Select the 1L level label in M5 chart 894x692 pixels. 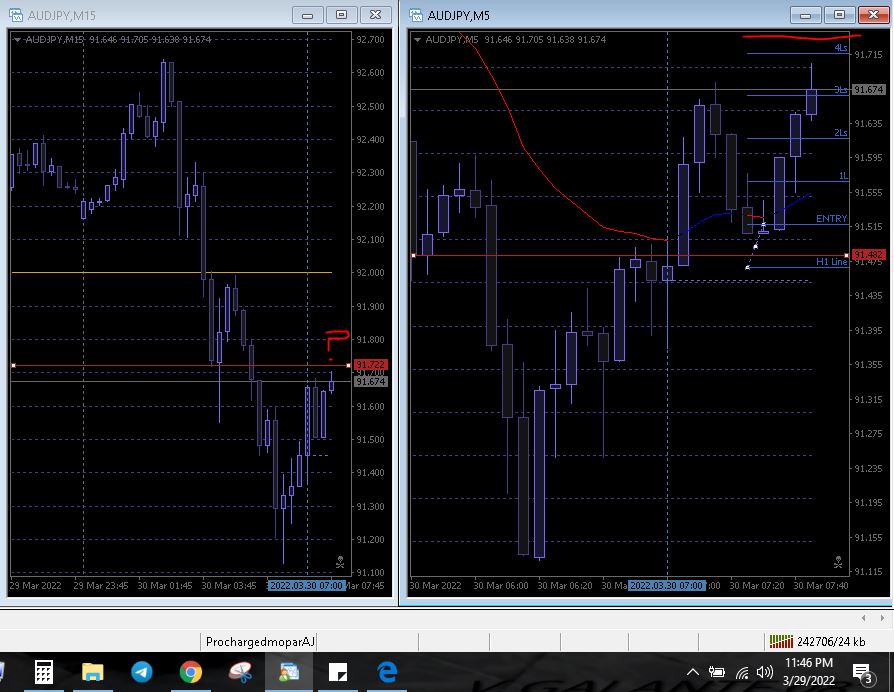point(843,176)
